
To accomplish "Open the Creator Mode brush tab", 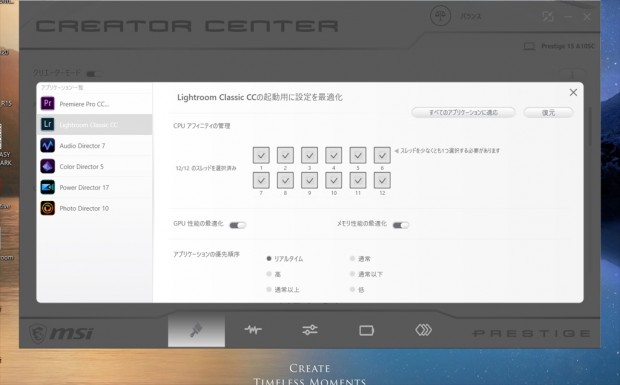I will (196, 330).
